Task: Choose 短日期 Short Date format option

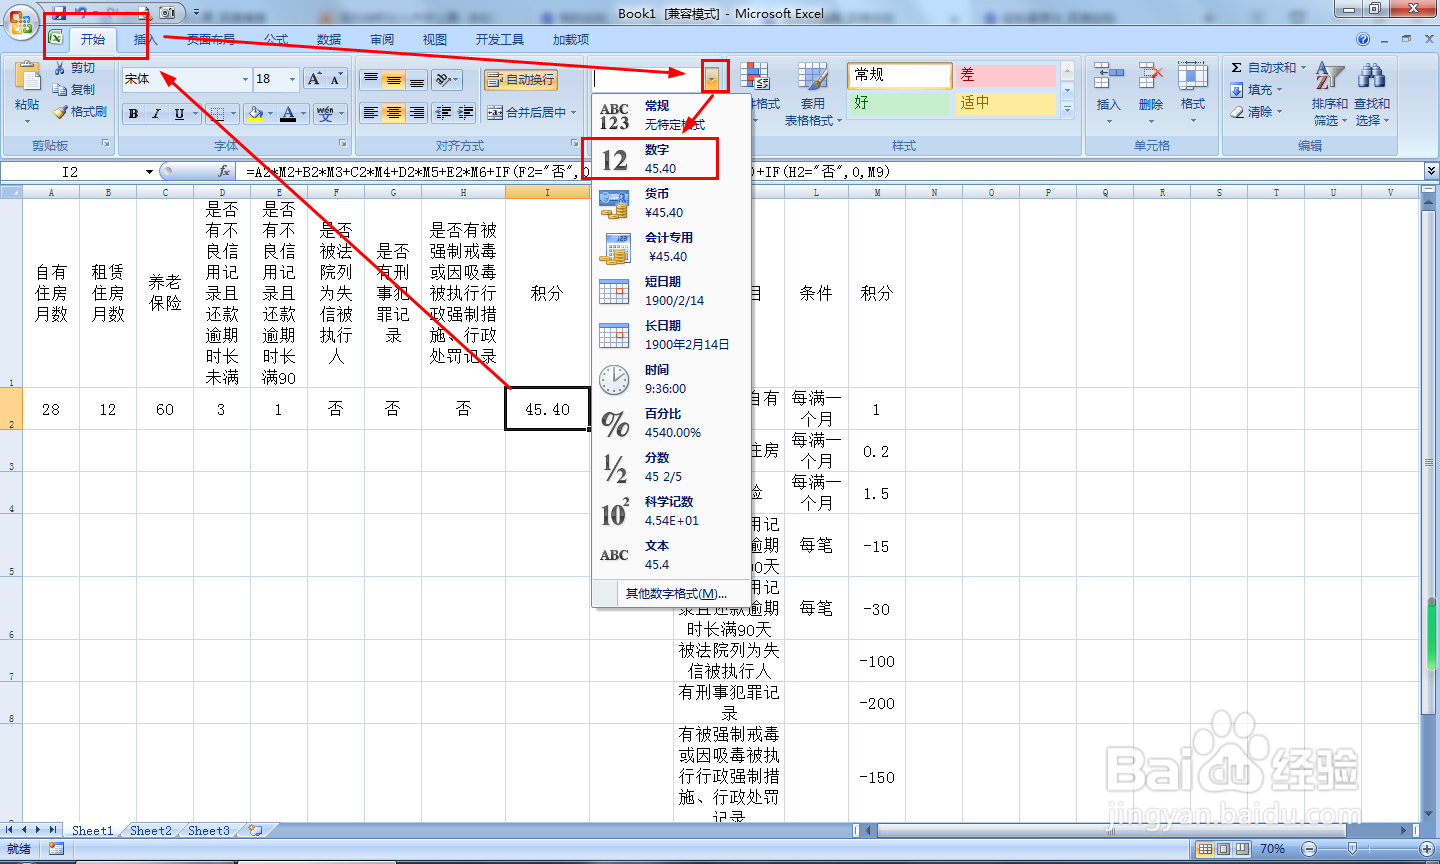Action: [670, 291]
